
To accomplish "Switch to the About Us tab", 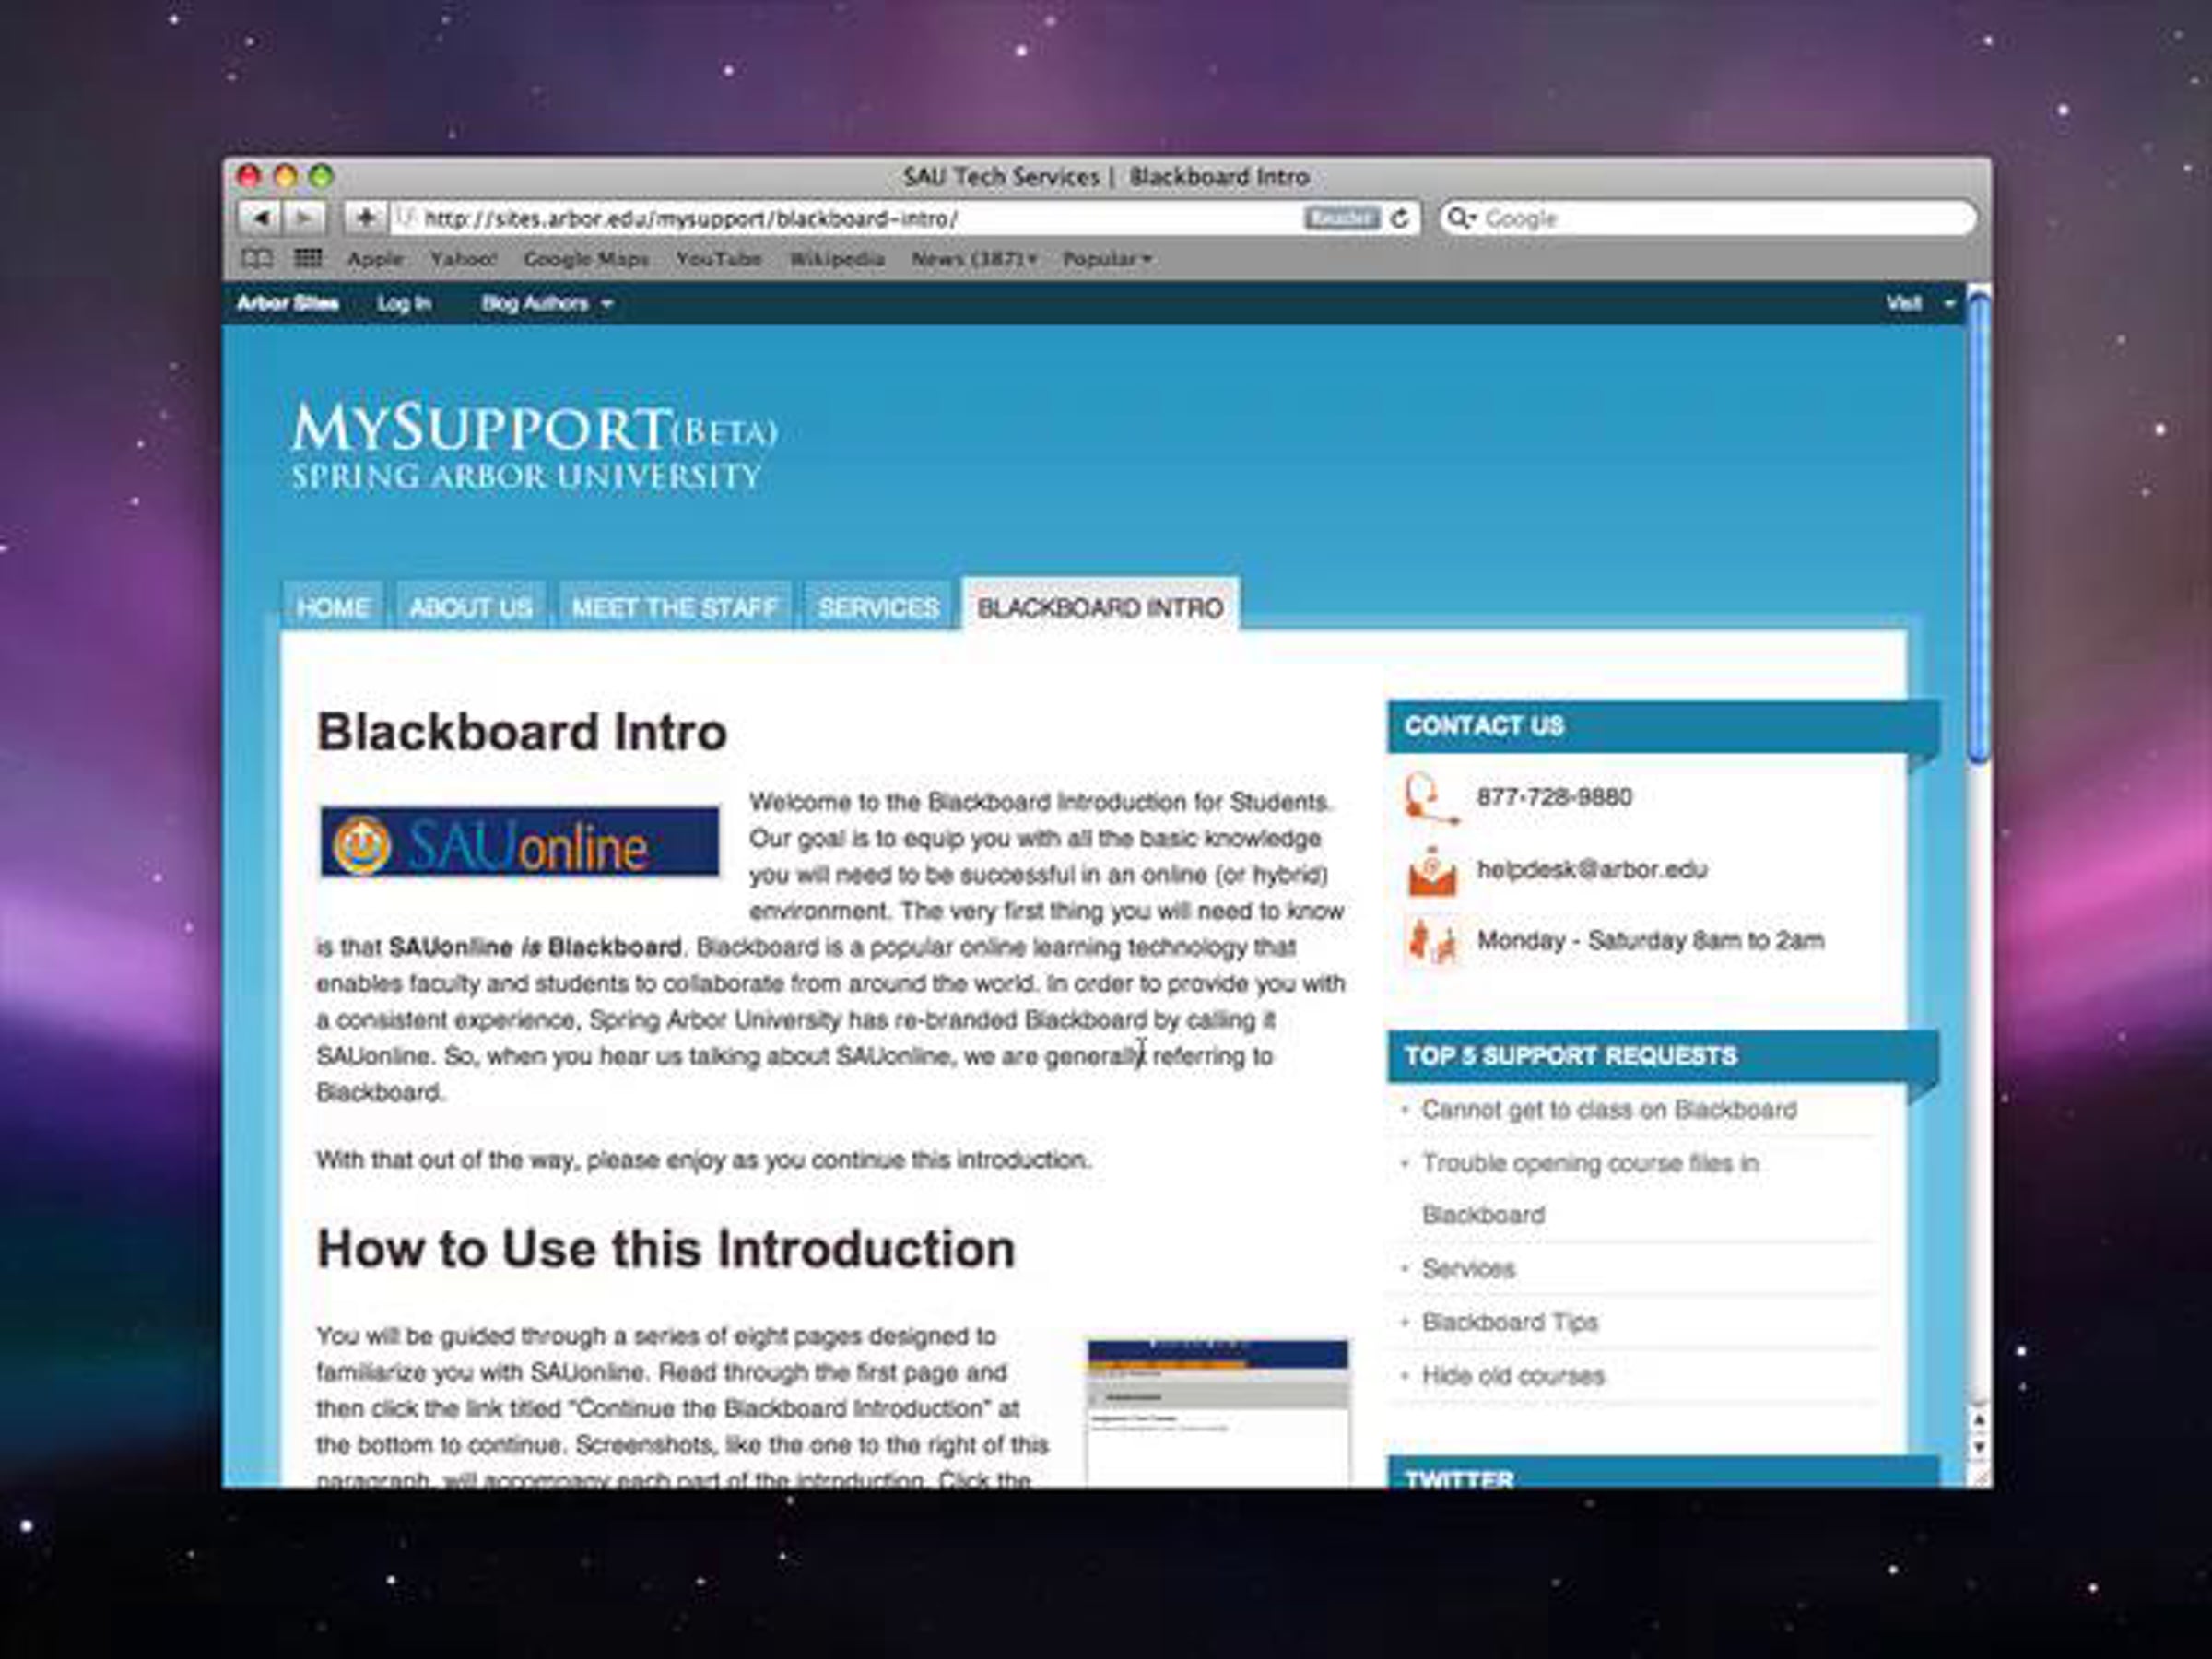I will (471, 607).
